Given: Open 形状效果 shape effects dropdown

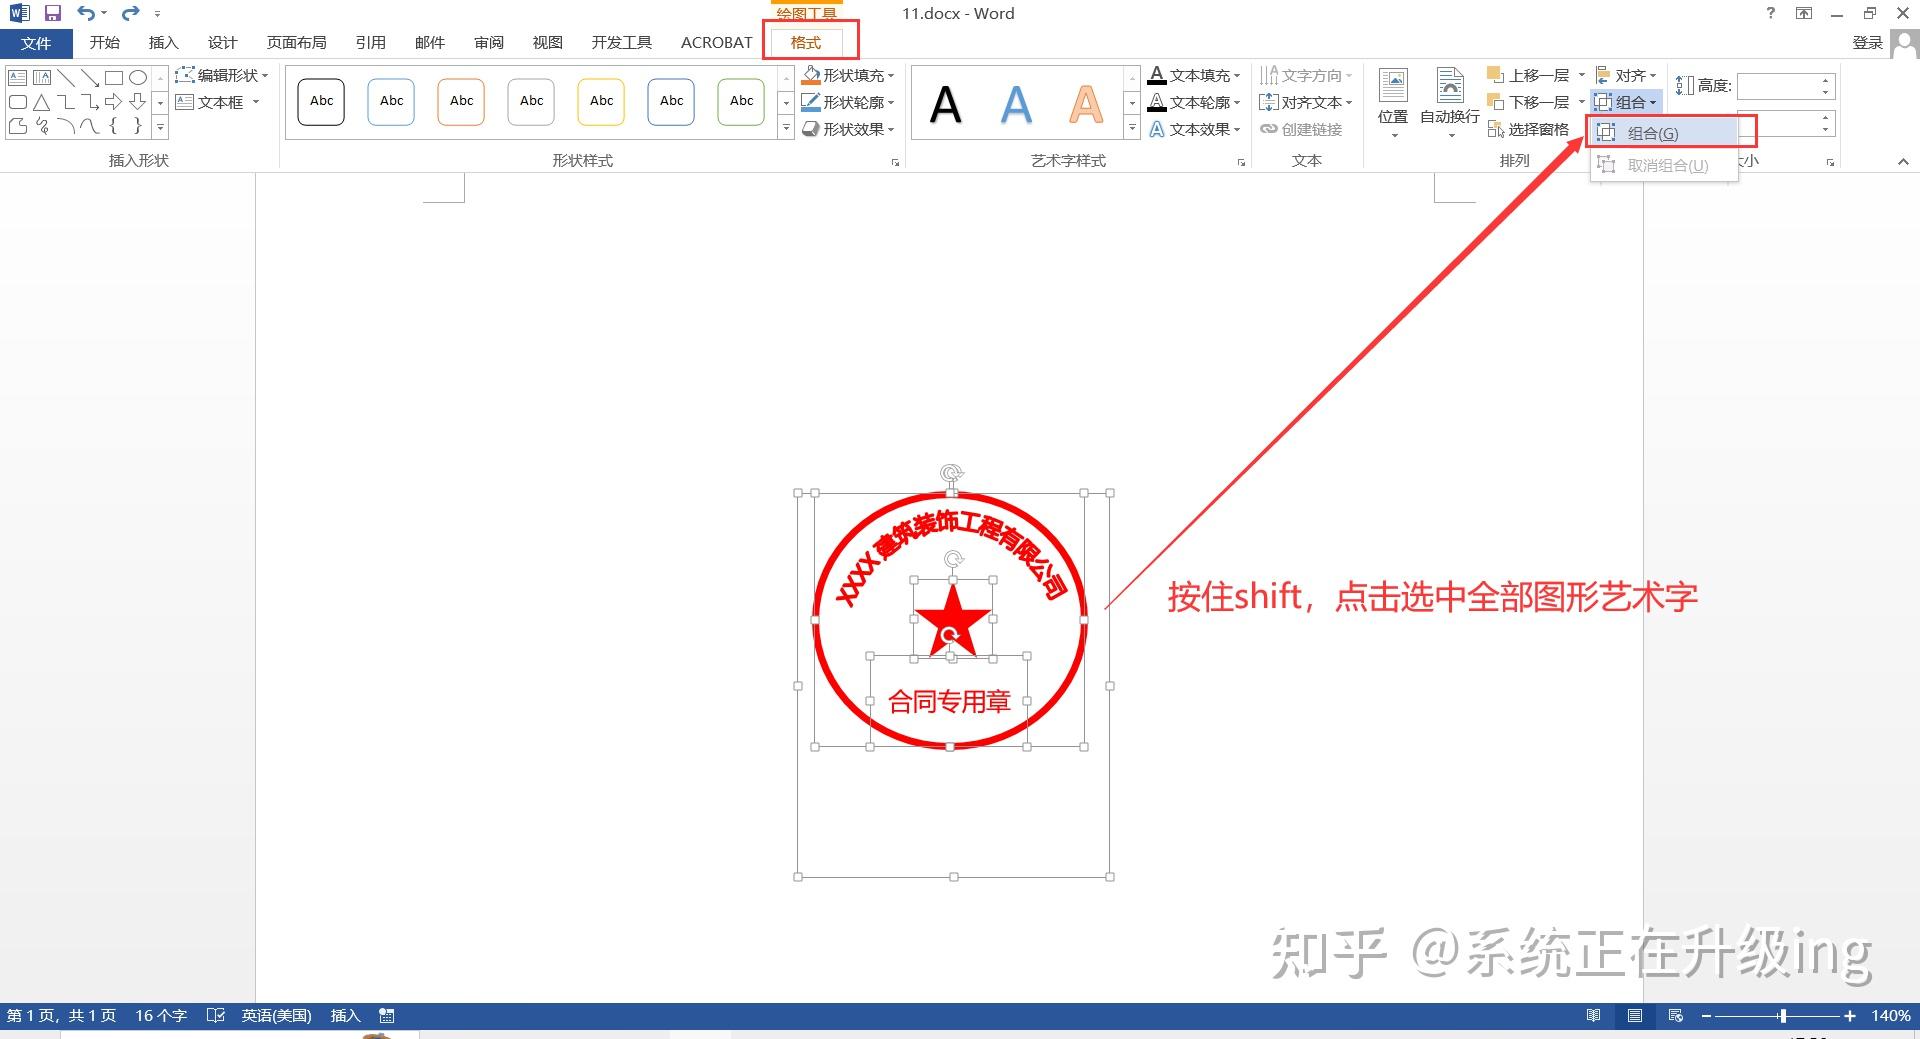Looking at the screenshot, I should (848, 129).
